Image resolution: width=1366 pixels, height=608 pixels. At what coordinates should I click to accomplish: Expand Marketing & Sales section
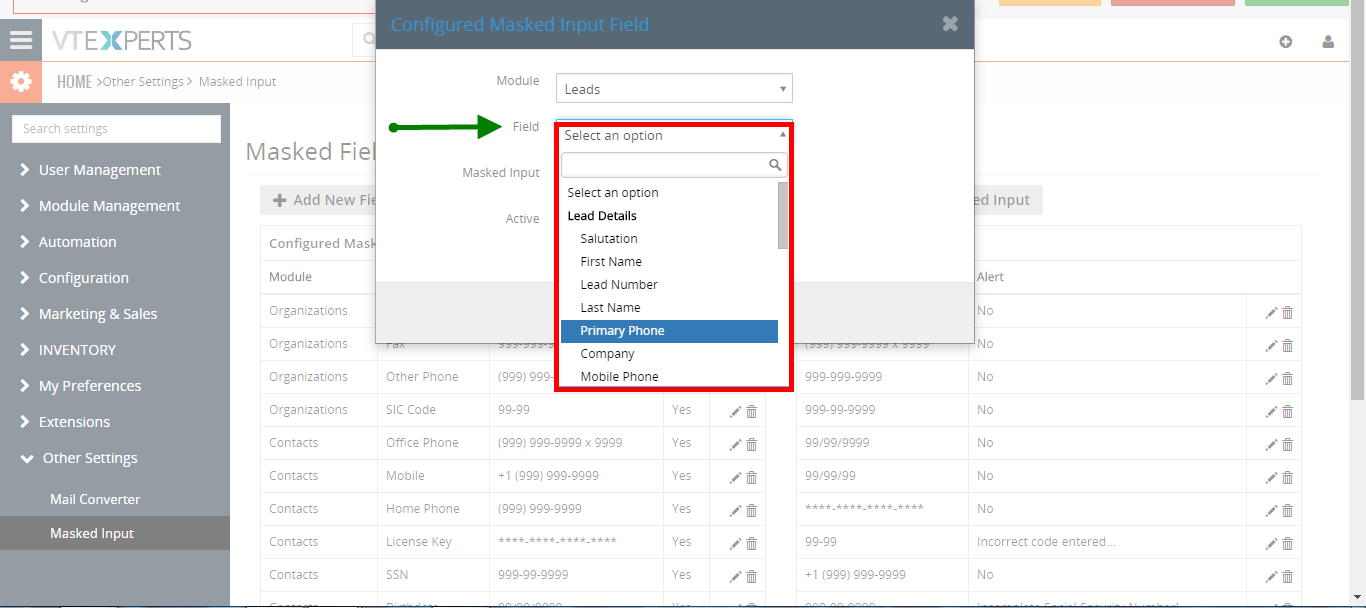(x=88, y=314)
